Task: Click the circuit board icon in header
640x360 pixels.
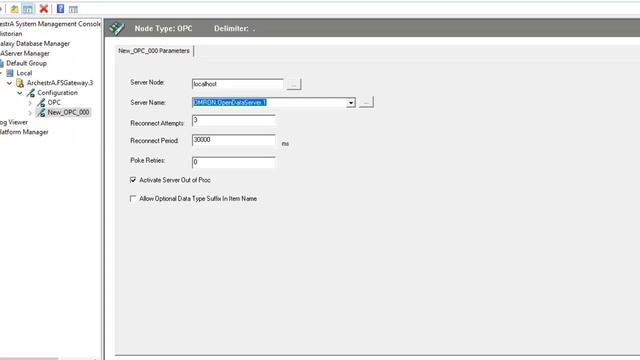Action: tap(116, 28)
